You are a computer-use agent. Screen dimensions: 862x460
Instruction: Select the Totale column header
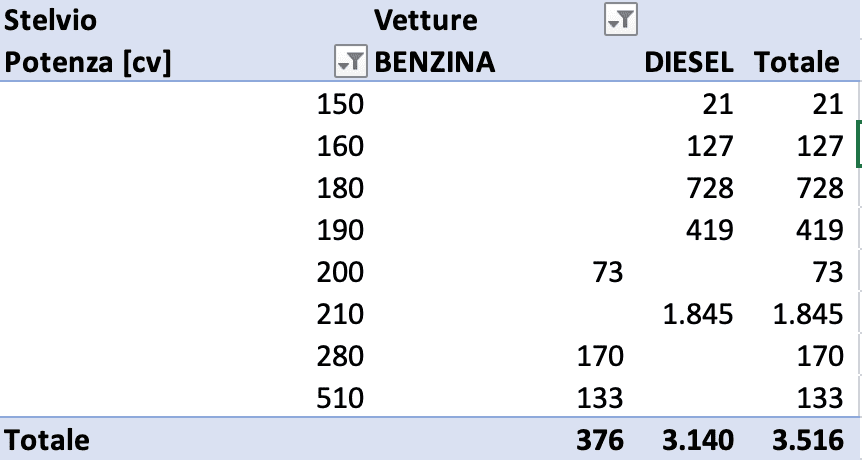(797, 62)
